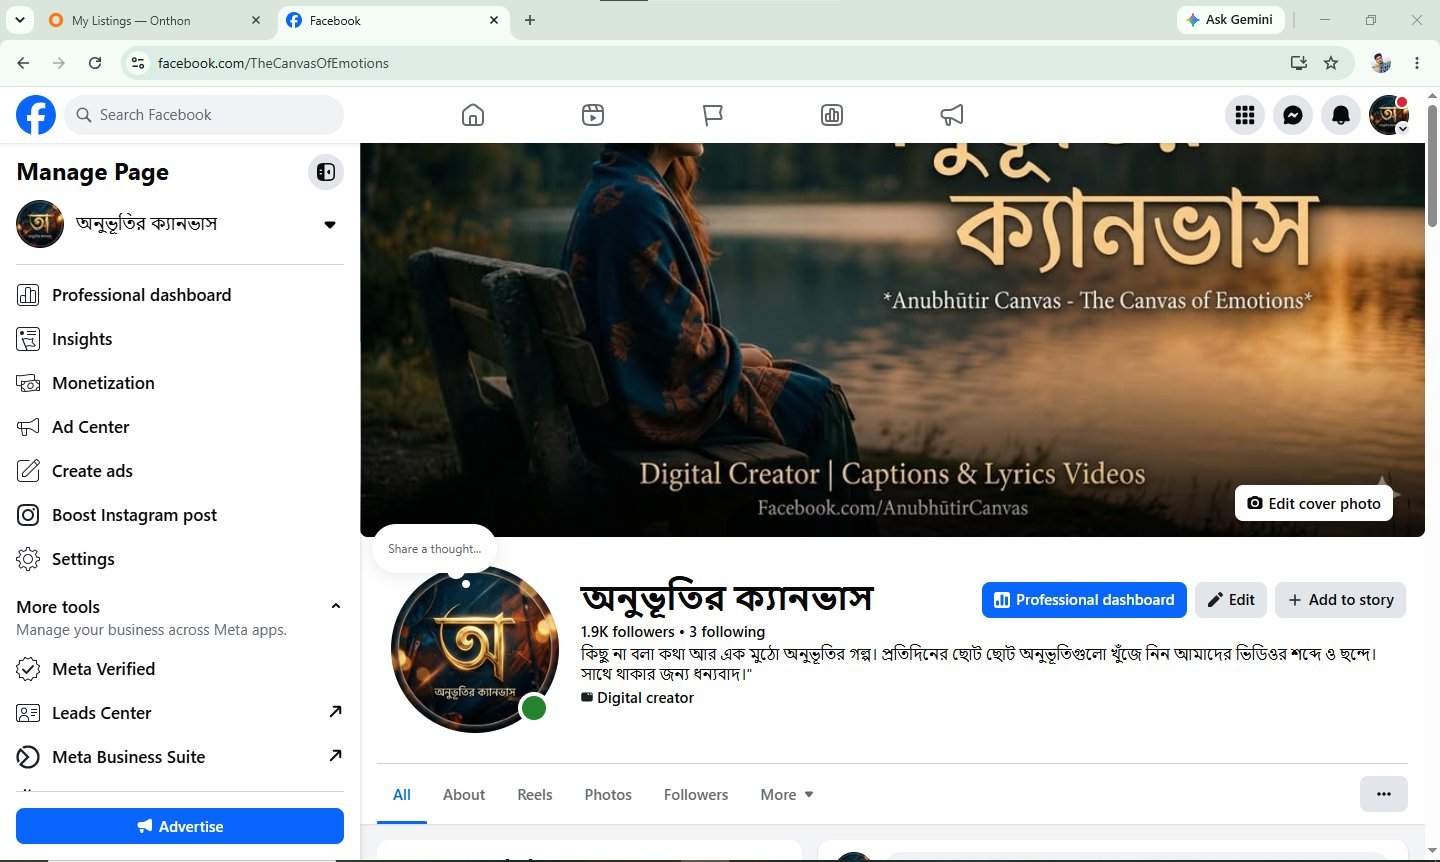Open the three-dot profile options button

pyautogui.click(x=1384, y=794)
